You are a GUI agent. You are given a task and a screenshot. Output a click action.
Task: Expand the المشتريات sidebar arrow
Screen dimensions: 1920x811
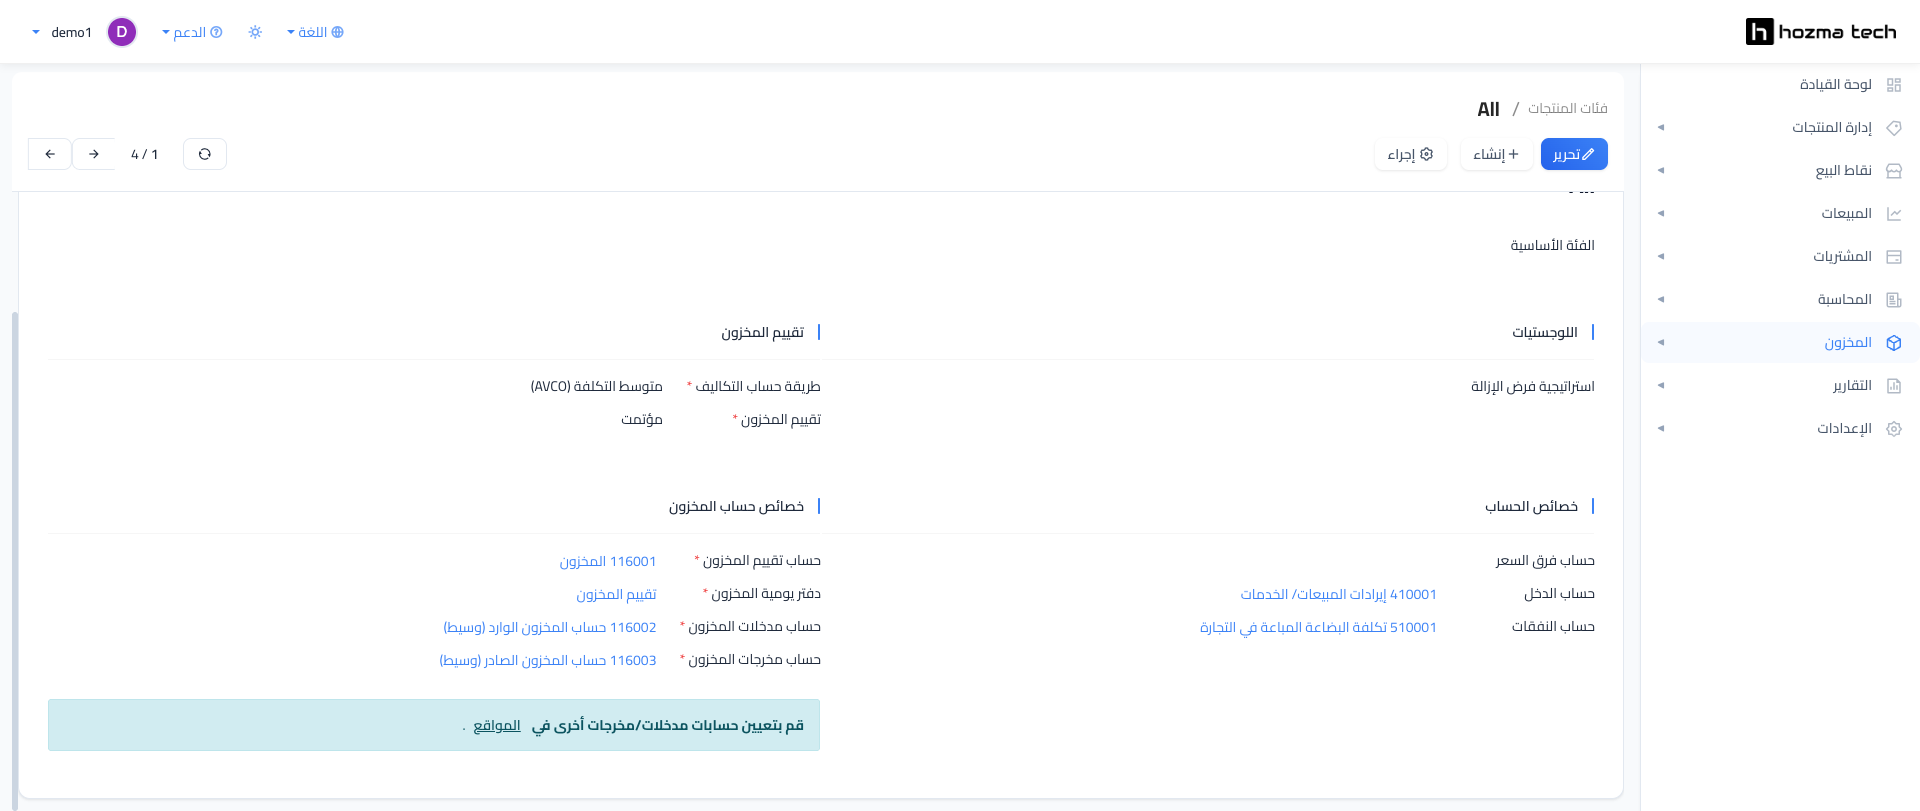(x=1661, y=257)
